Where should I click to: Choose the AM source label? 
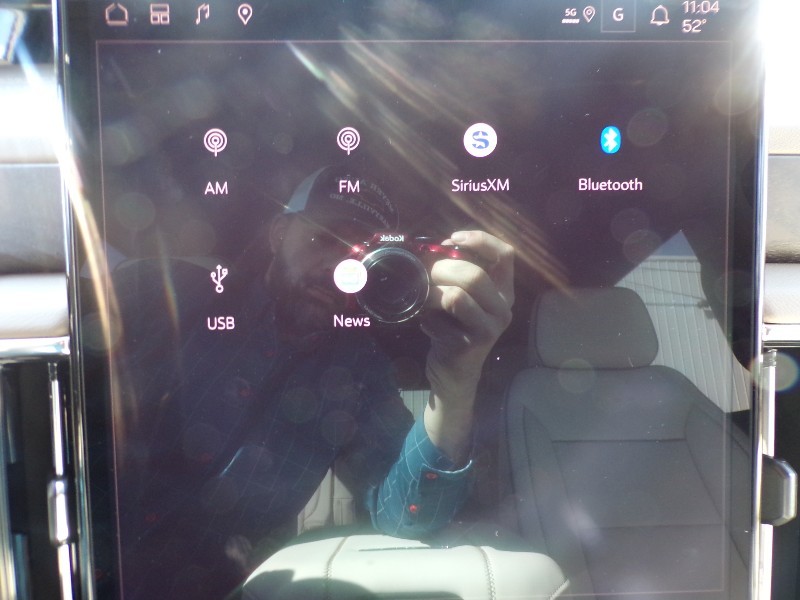pos(215,187)
